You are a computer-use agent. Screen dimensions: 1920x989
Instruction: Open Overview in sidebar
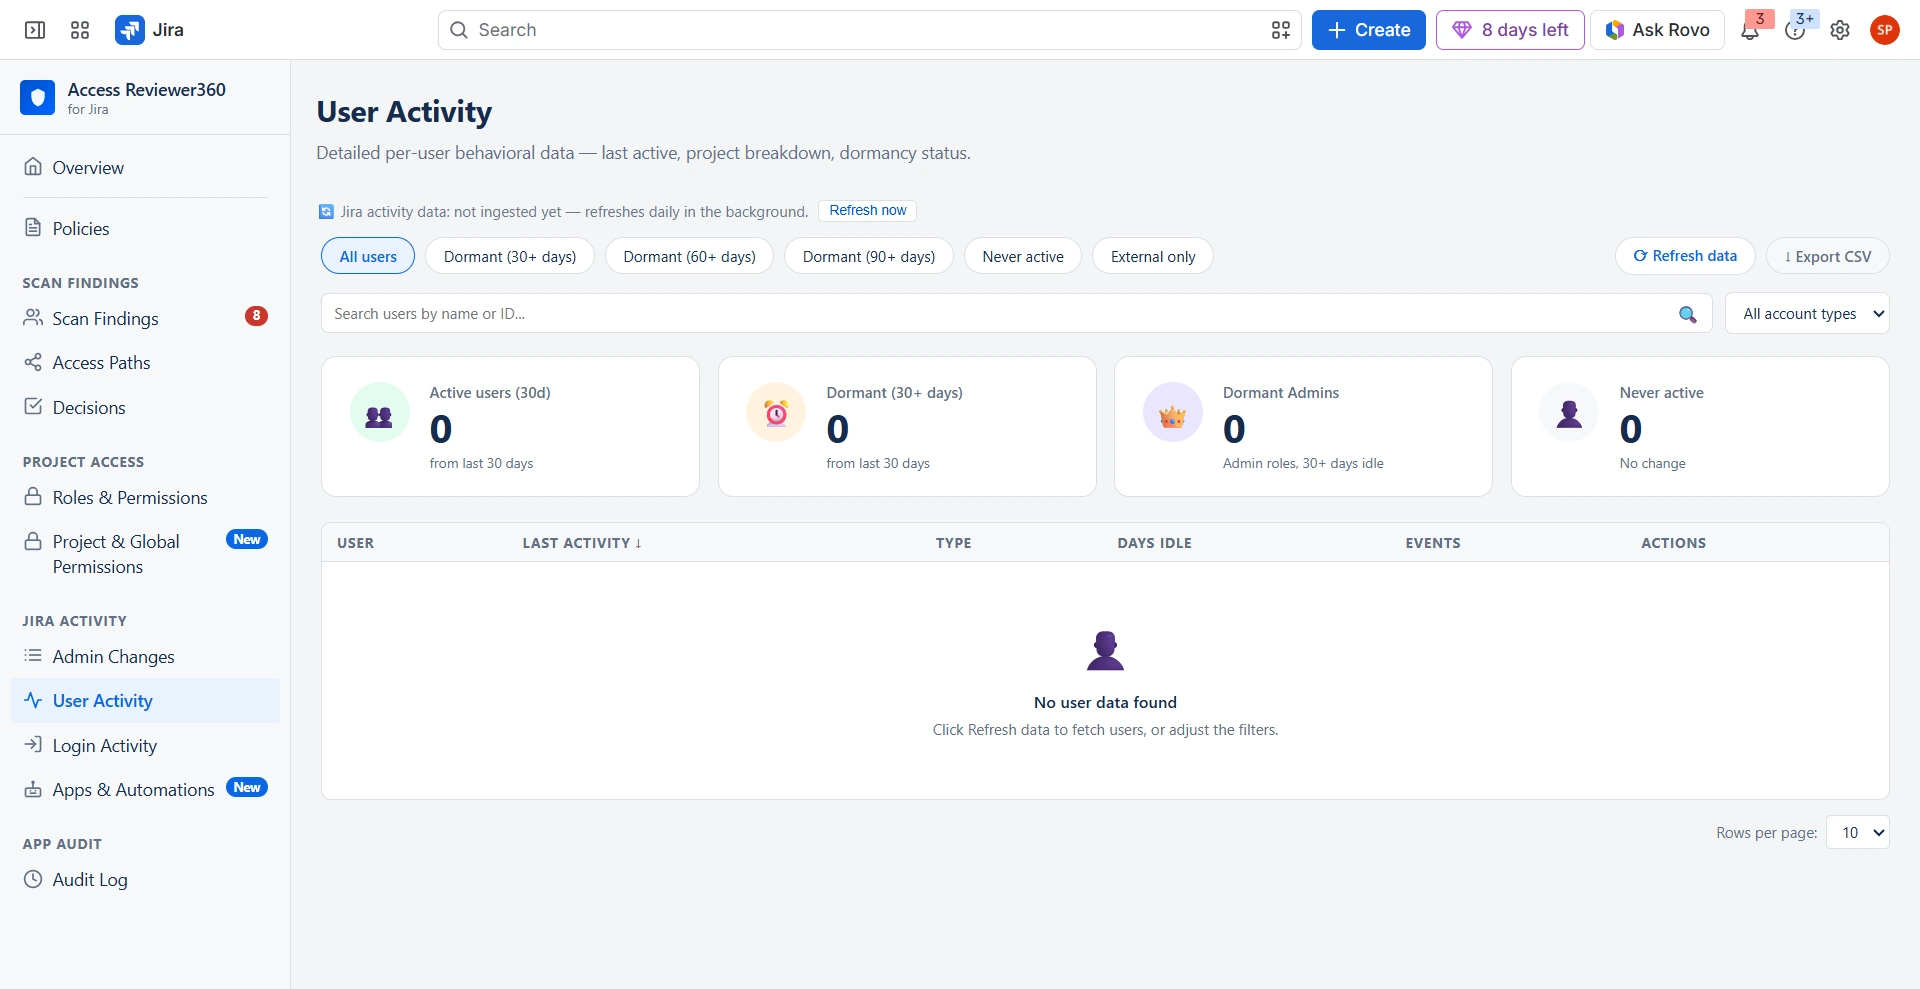[x=145, y=168]
